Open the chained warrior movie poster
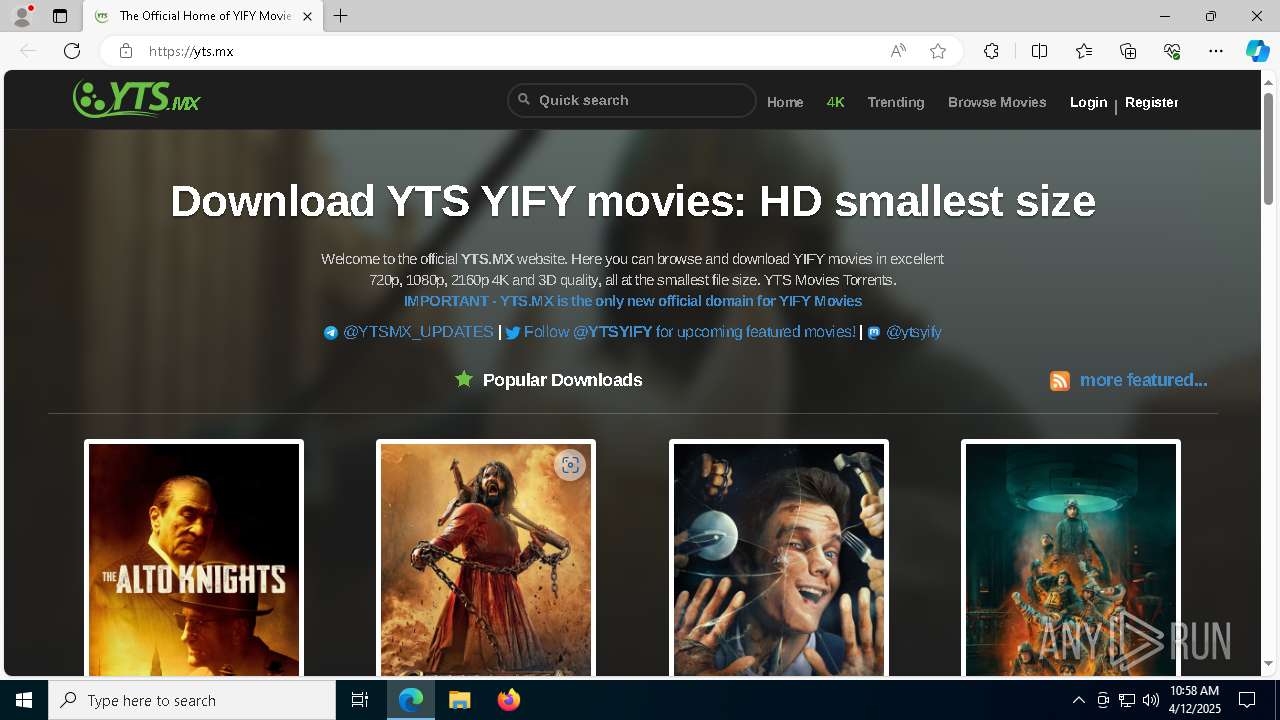The image size is (1280, 720). [x=486, y=558]
